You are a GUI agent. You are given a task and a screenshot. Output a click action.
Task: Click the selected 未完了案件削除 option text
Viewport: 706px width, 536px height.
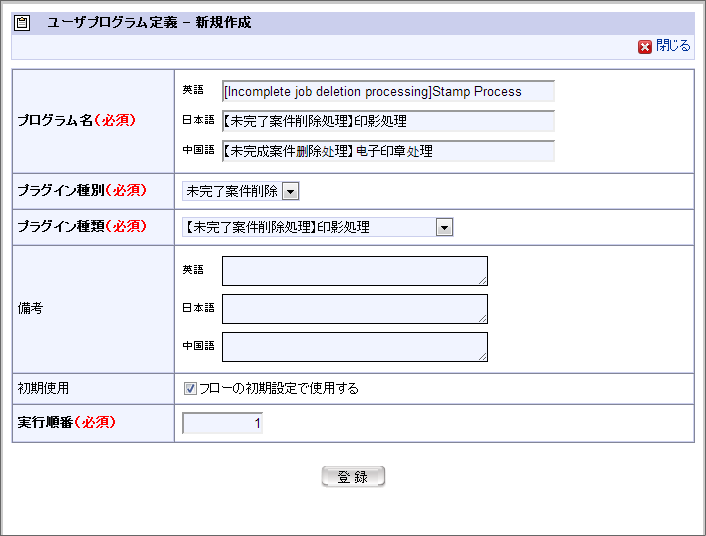231,191
